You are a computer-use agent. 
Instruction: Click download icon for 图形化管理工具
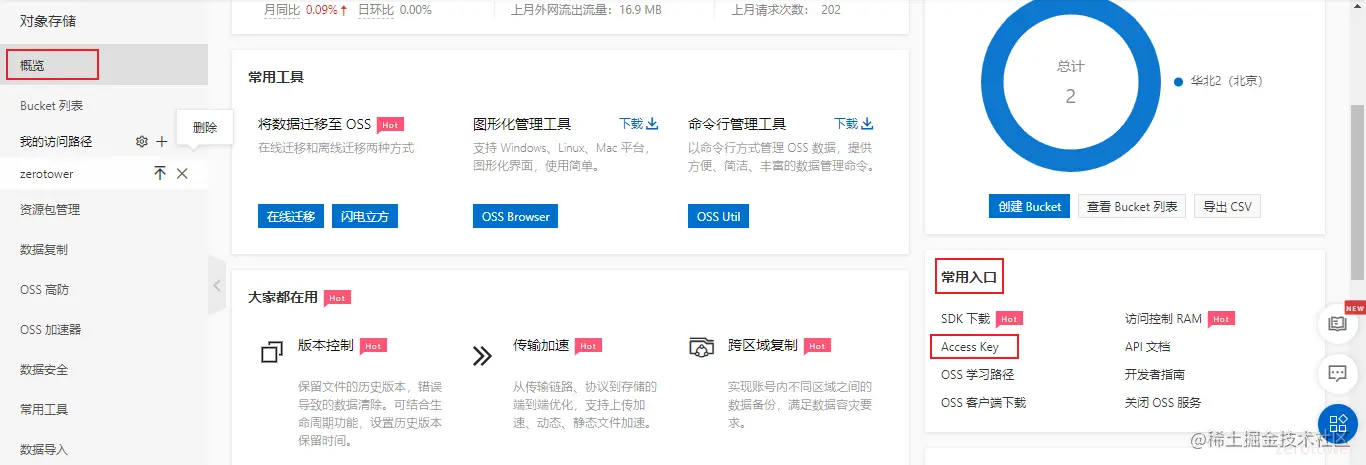pyautogui.click(x=653, y=124)
